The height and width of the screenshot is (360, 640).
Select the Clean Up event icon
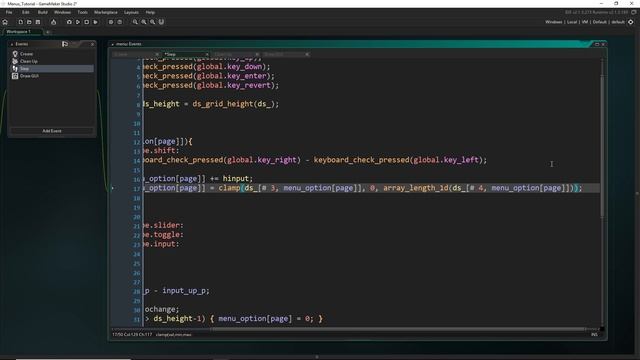click(15, 61)
